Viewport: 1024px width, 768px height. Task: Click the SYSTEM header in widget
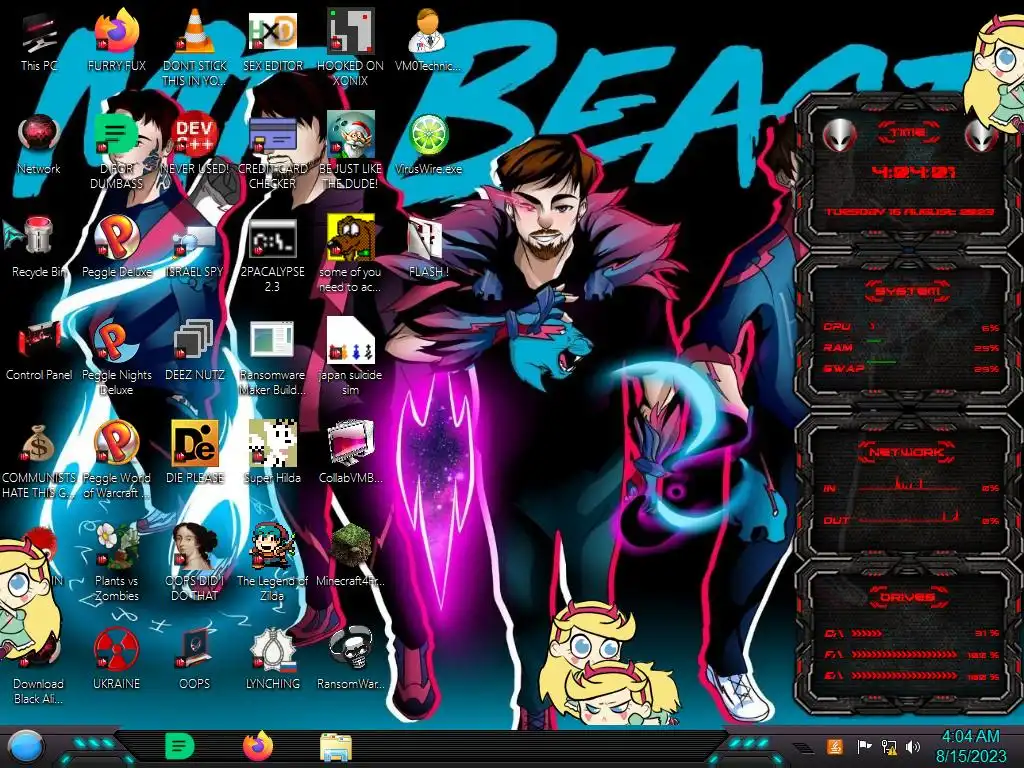click(907, 291)
